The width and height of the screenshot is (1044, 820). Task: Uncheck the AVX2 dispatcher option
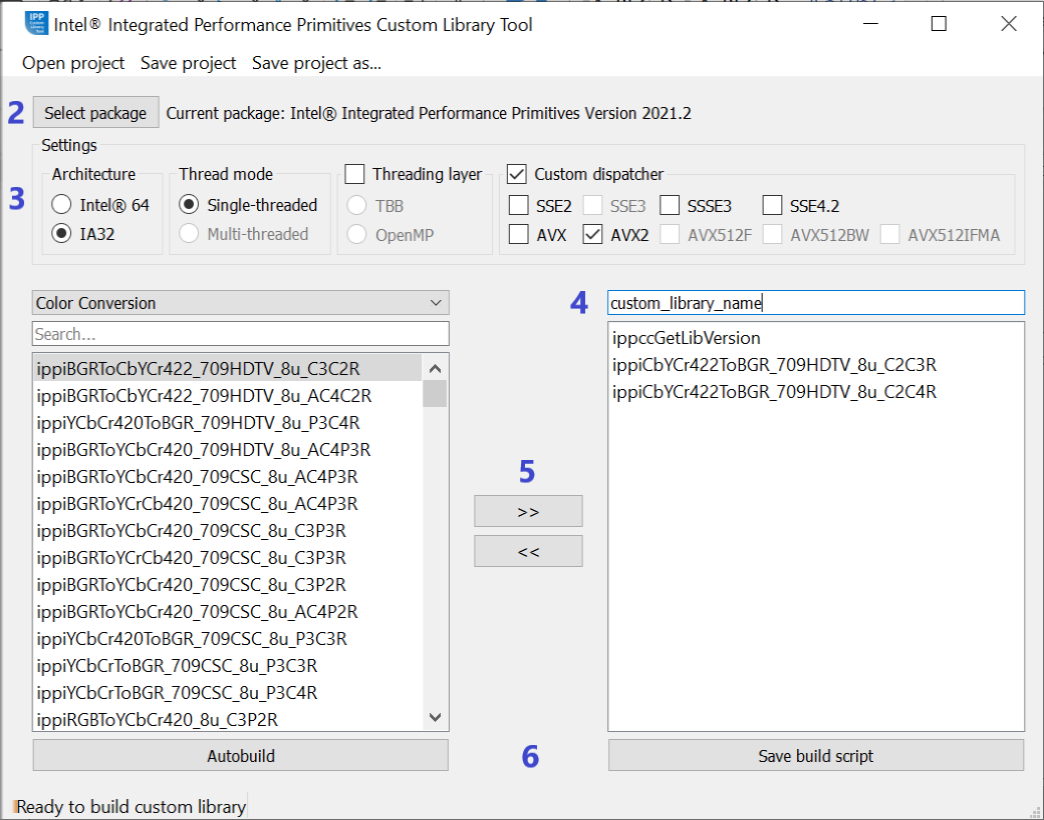[x=592, y=235]
